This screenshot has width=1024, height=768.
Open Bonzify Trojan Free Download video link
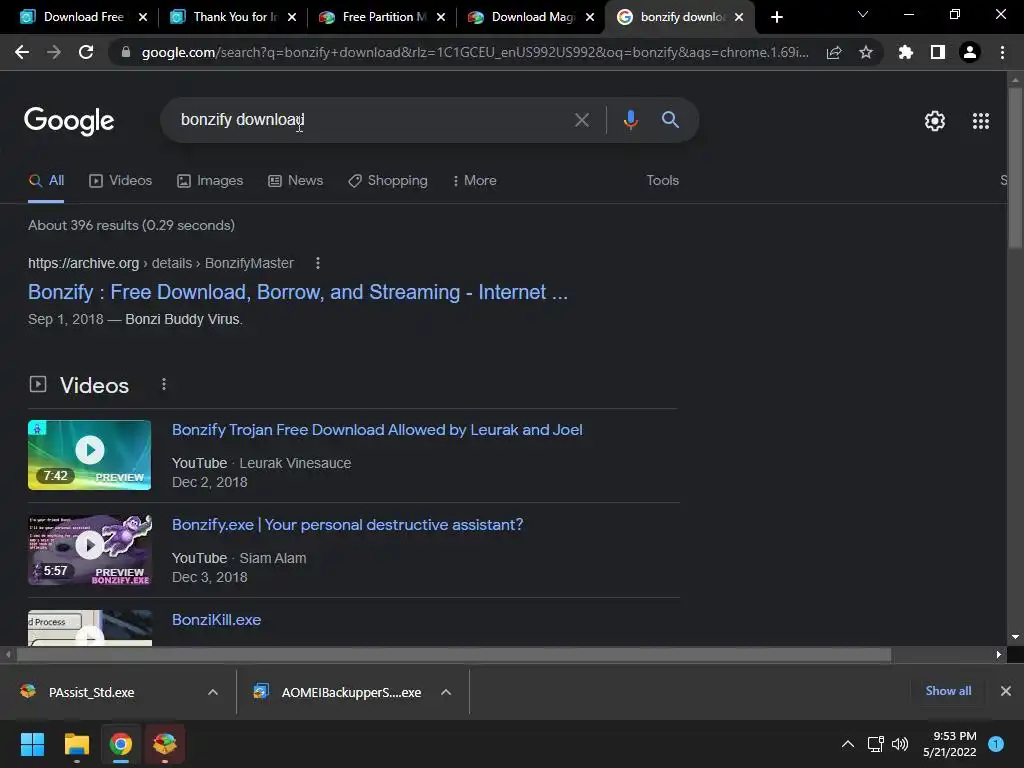click(x=377, y=430)
